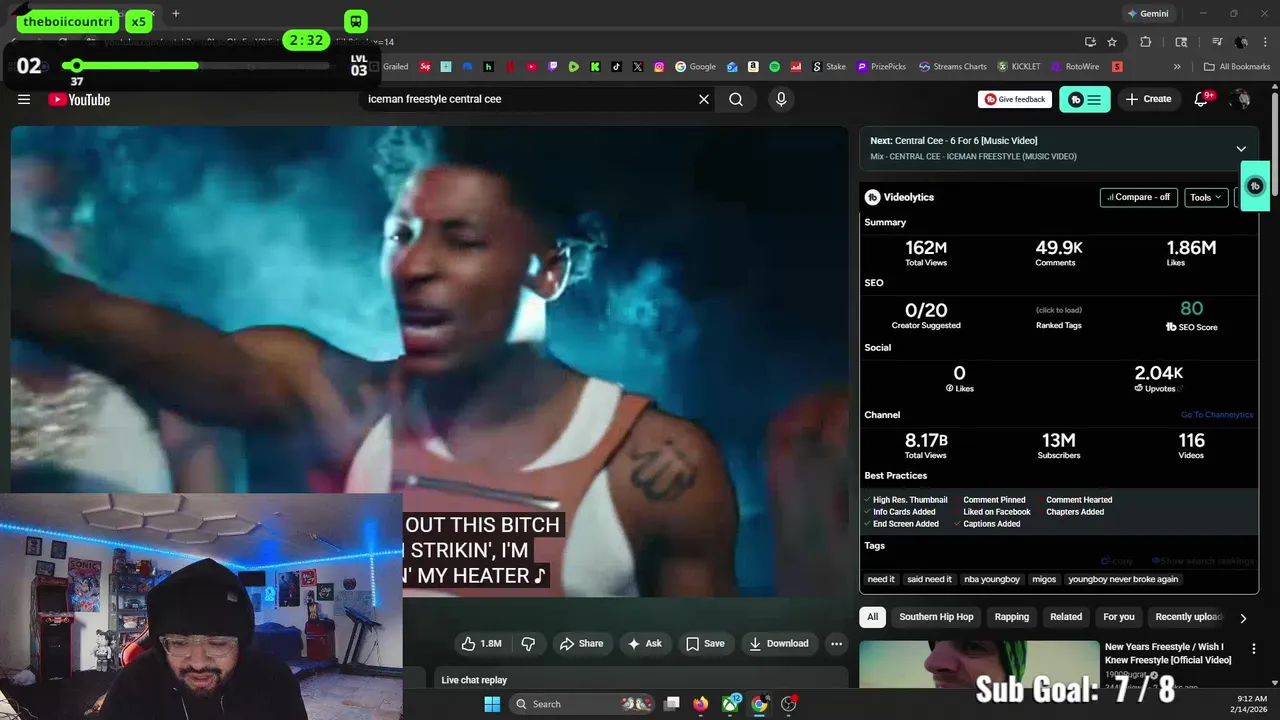Open the Tools dropdown in Videolytics
Screen dimensions: 1280x720
1206,197
